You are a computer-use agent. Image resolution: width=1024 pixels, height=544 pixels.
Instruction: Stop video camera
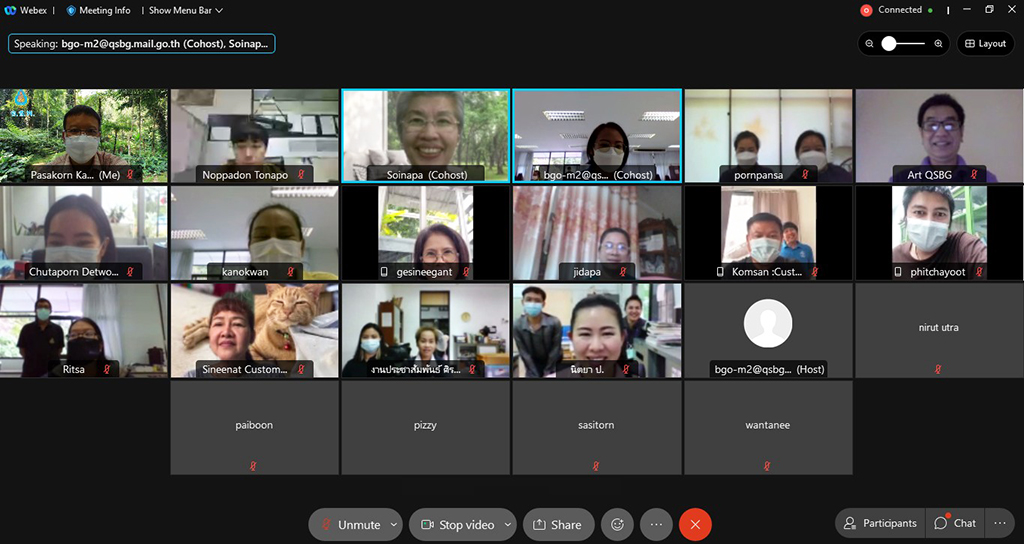click(457, 524)
